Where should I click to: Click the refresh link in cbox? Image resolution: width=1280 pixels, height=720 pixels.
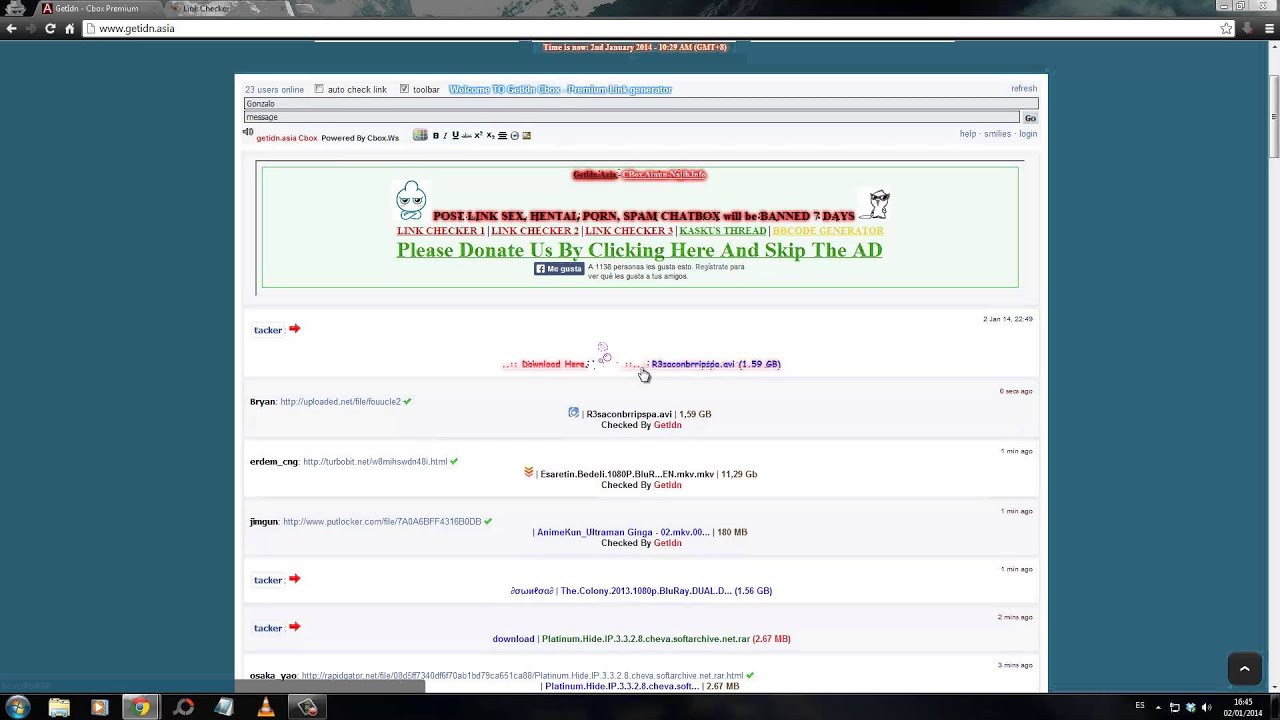[1024, 89]
